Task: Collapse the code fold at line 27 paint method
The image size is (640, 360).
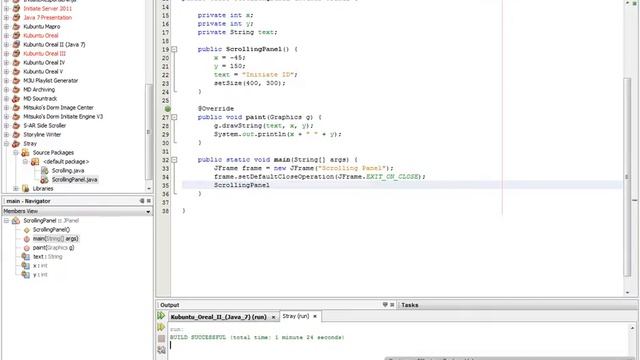Action: 174,117
